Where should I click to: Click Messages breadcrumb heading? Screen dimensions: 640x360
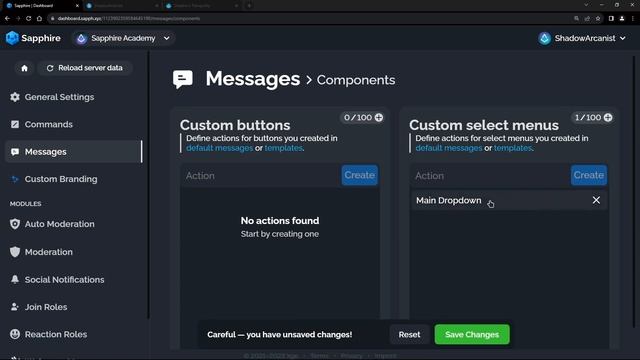[x=253, y=79]
